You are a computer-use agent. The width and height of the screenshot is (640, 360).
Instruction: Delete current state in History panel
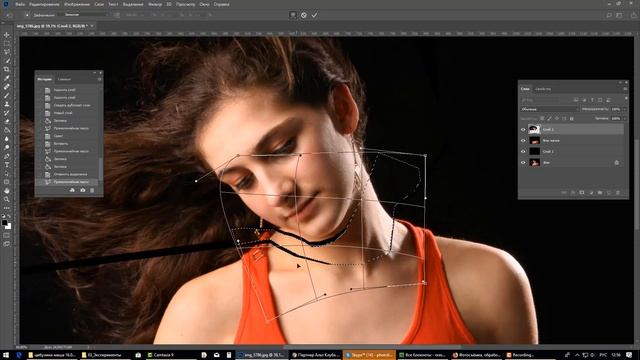coord(92,190)
